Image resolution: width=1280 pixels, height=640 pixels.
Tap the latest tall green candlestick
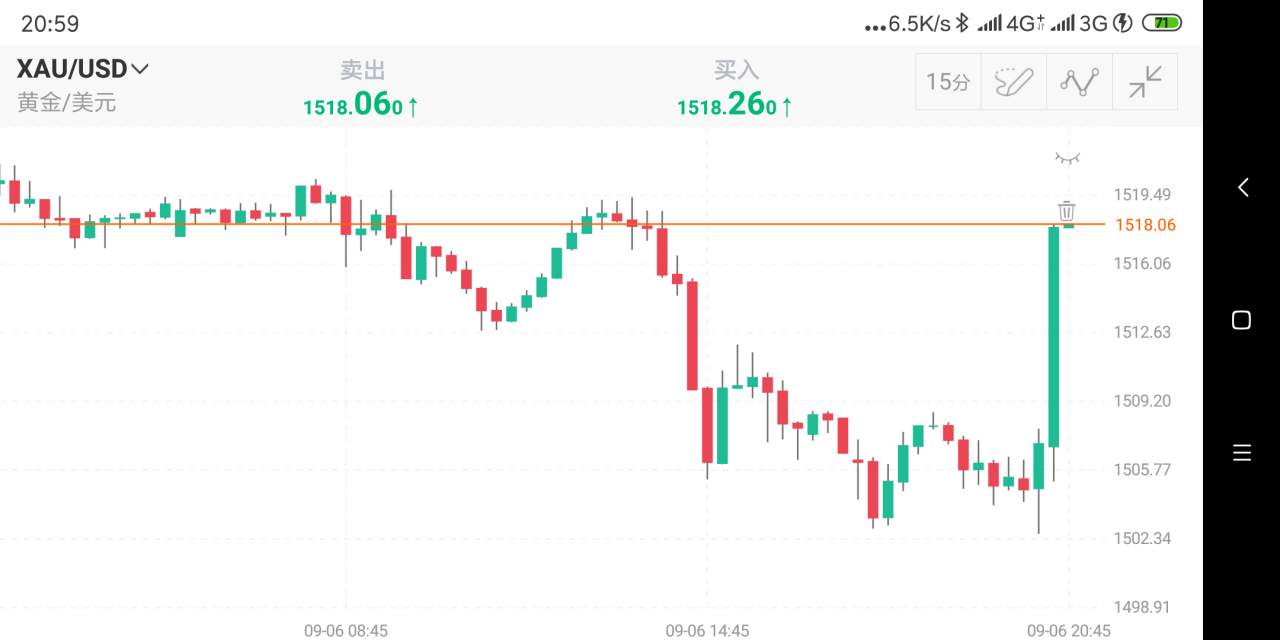coord(1053,337)
